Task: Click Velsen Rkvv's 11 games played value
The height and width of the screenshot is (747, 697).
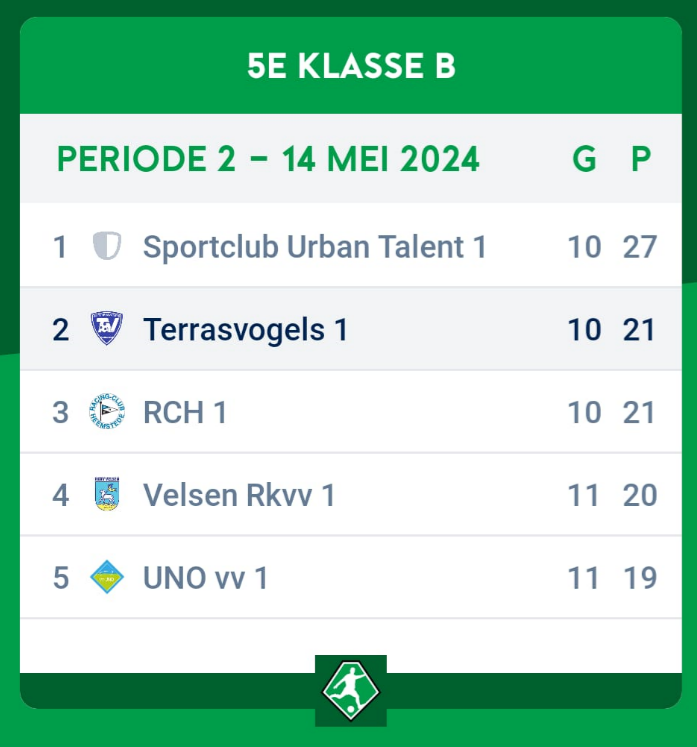Action: (x=584, y=494)
